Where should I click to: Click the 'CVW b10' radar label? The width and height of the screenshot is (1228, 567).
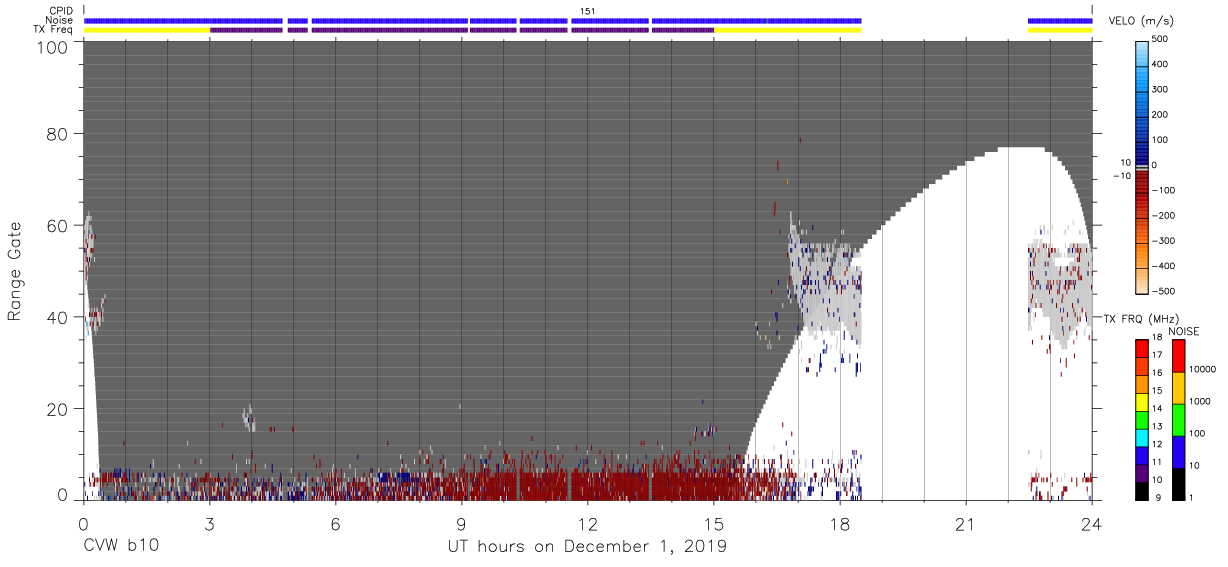pyautogui.click(x=120, y=546)
